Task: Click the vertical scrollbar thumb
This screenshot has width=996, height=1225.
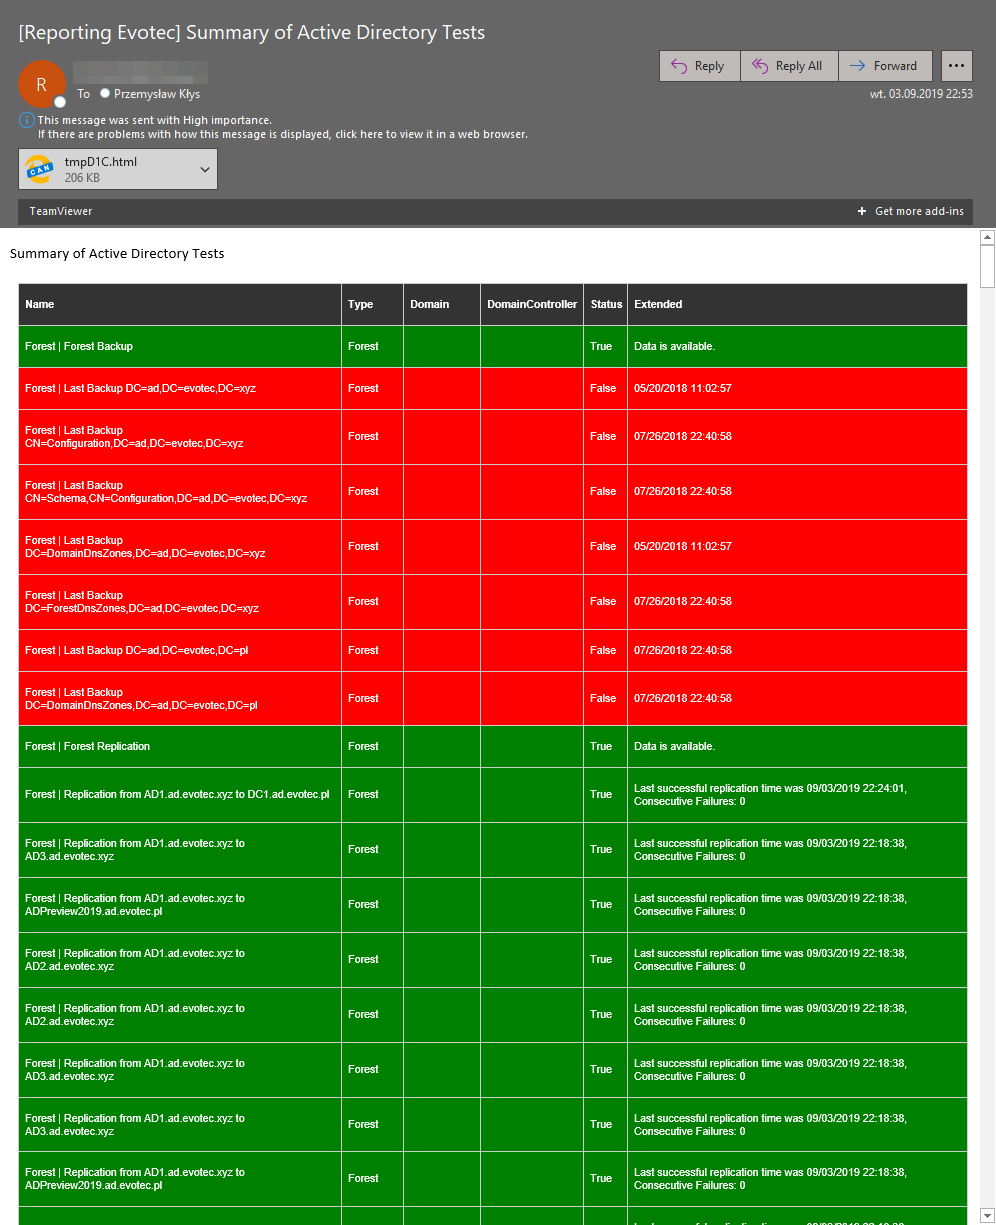Action: point(986,265)
